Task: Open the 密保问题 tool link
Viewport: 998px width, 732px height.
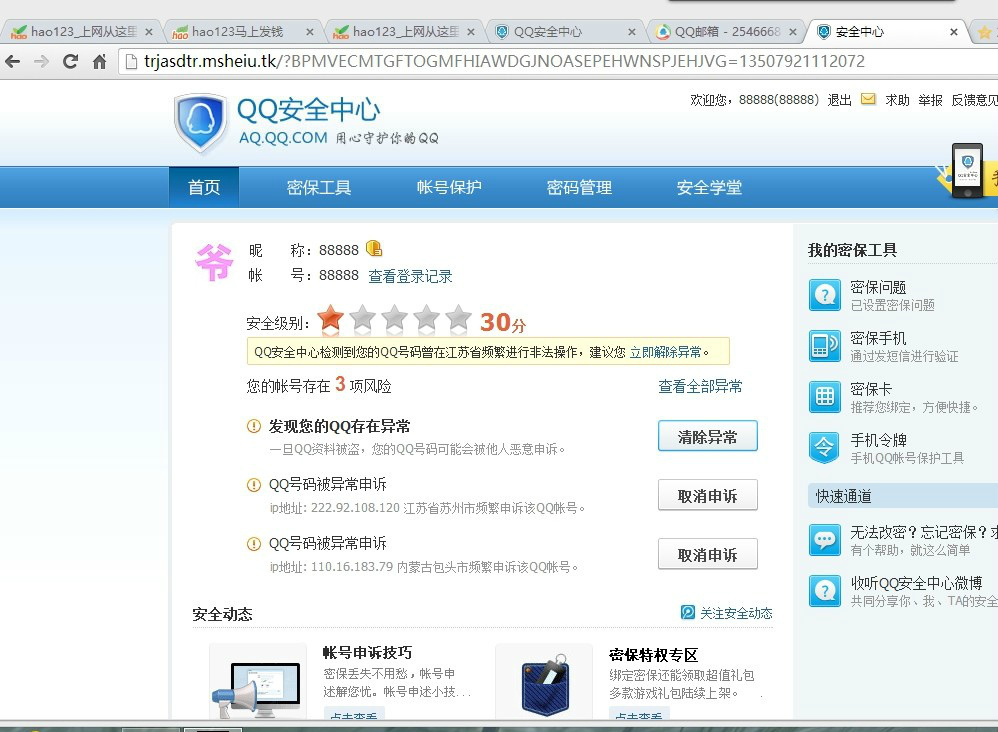Action: coord(878,287)
